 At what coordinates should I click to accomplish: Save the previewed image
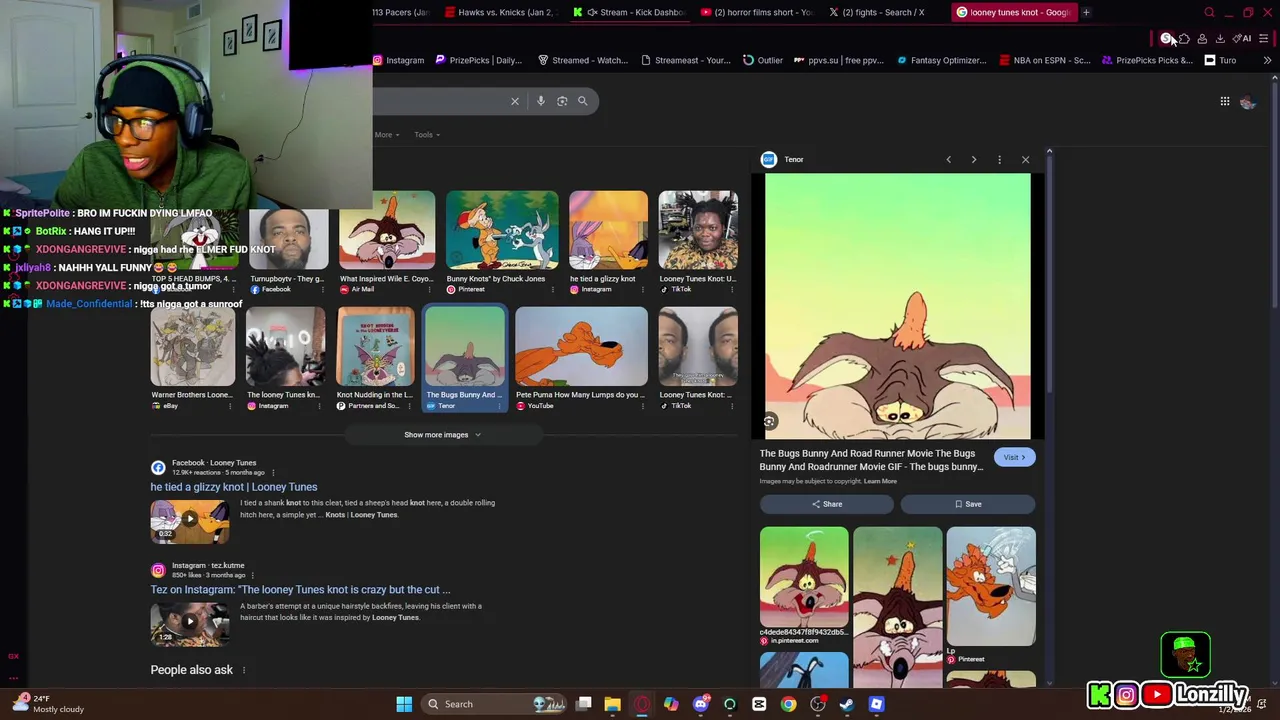(x=968, y=505)
